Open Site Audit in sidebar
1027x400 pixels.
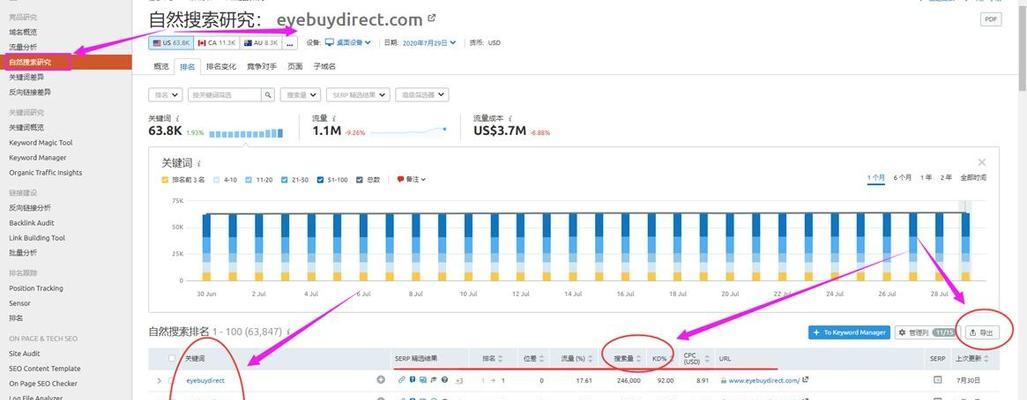(x=24, y=354)
